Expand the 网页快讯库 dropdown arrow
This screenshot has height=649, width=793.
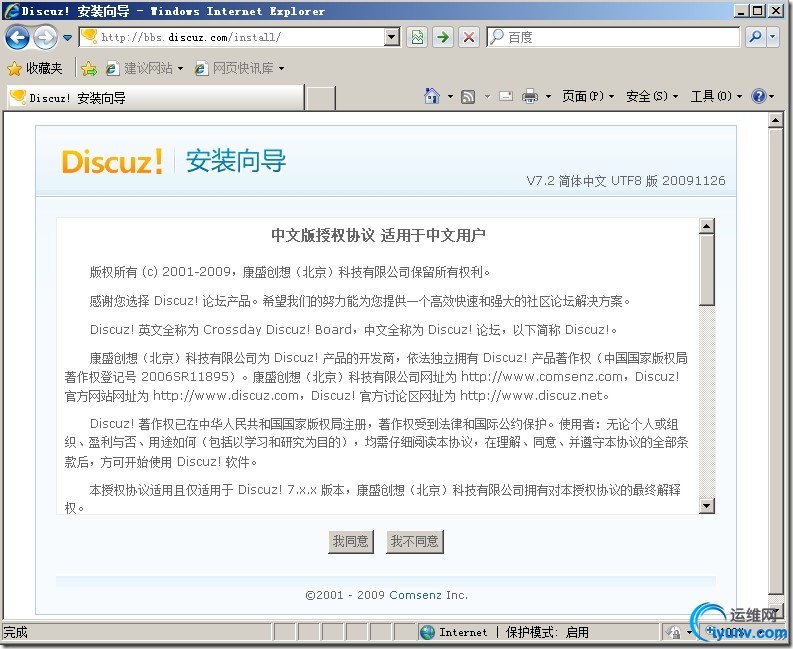pos(282,68)
